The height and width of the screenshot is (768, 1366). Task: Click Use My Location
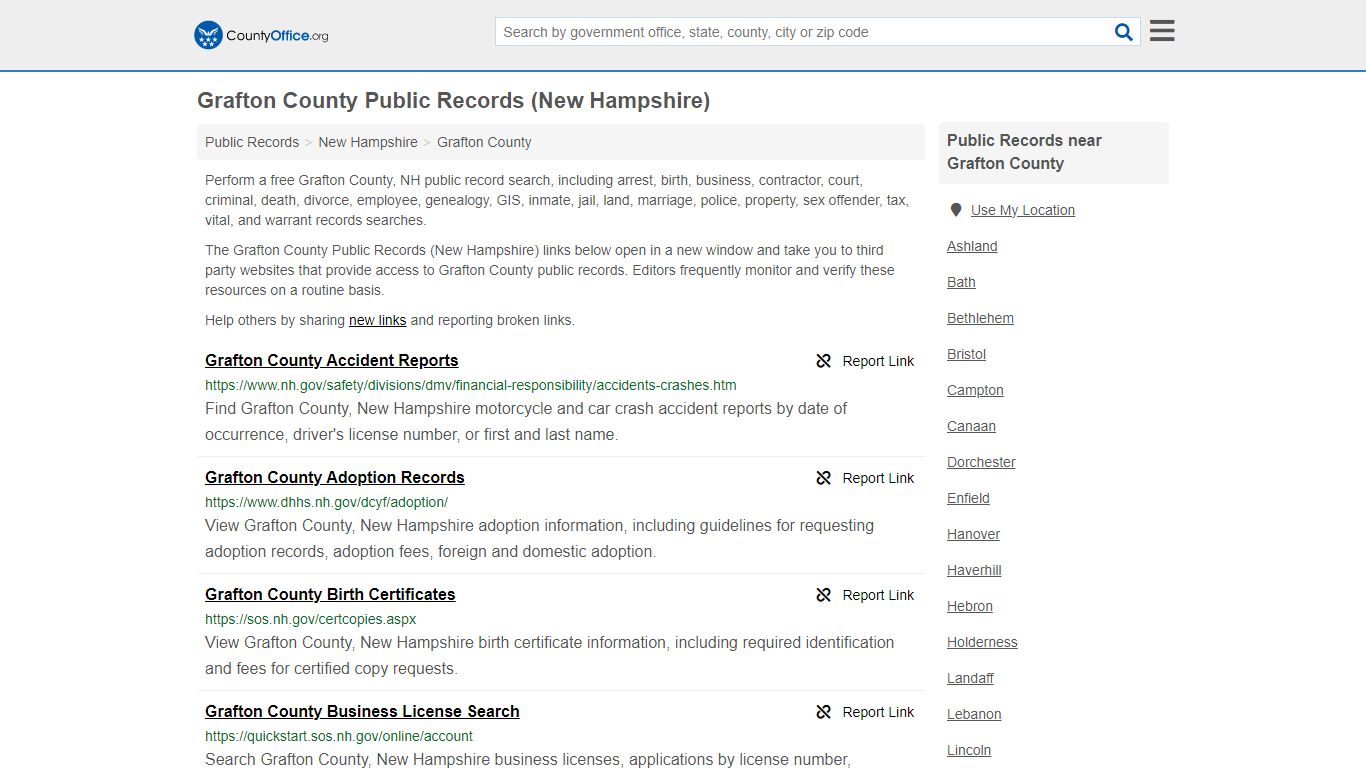[1023, 210]
